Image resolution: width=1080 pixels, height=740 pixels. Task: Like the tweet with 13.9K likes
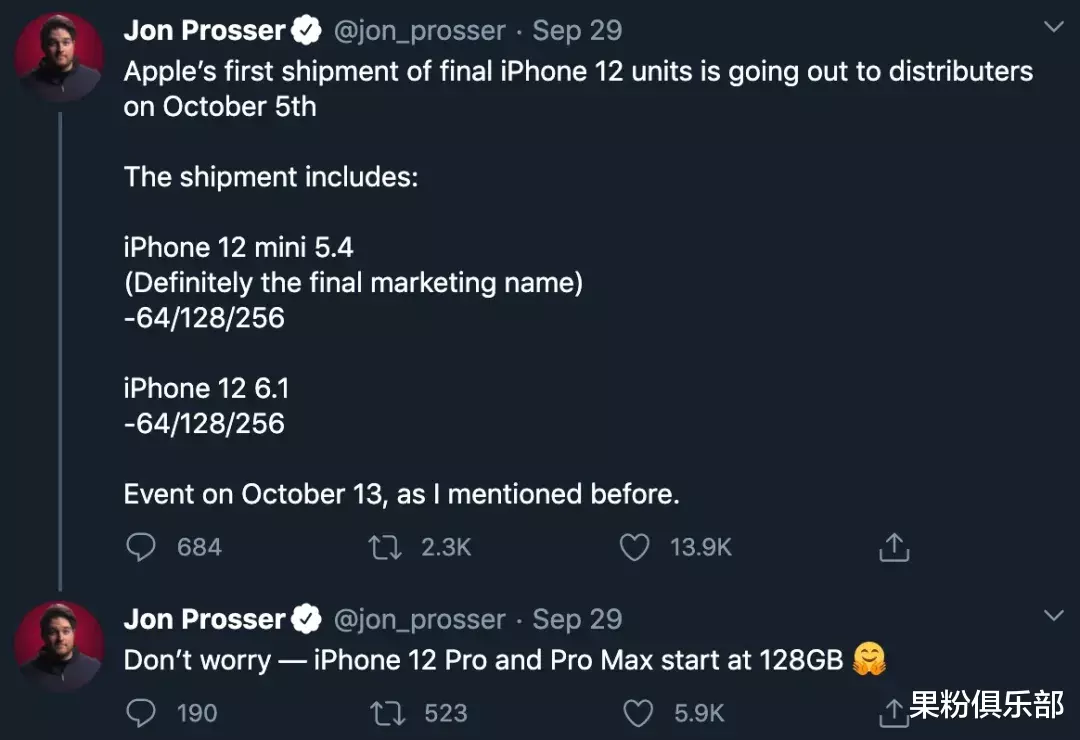pos(634,547)
